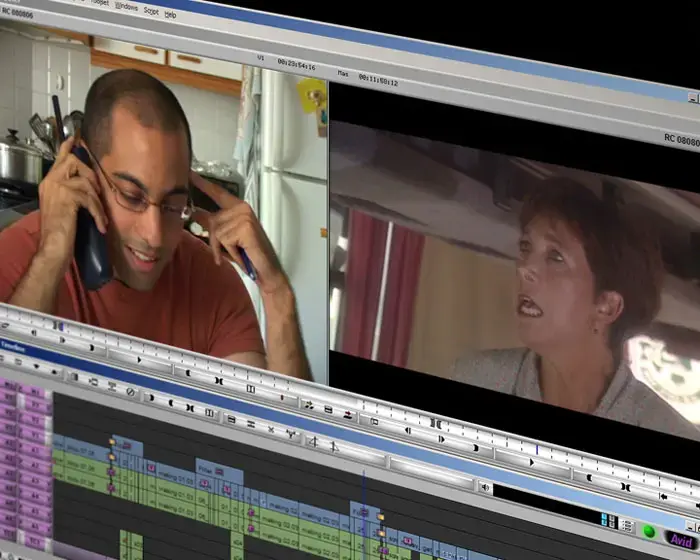Click the down-arrow icon in timeline toolbar

pos(36,366)
